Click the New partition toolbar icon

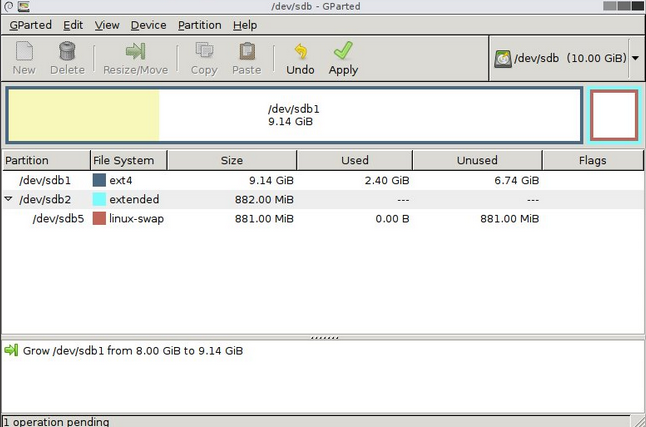pyautogui.click(x=24, y=52)
